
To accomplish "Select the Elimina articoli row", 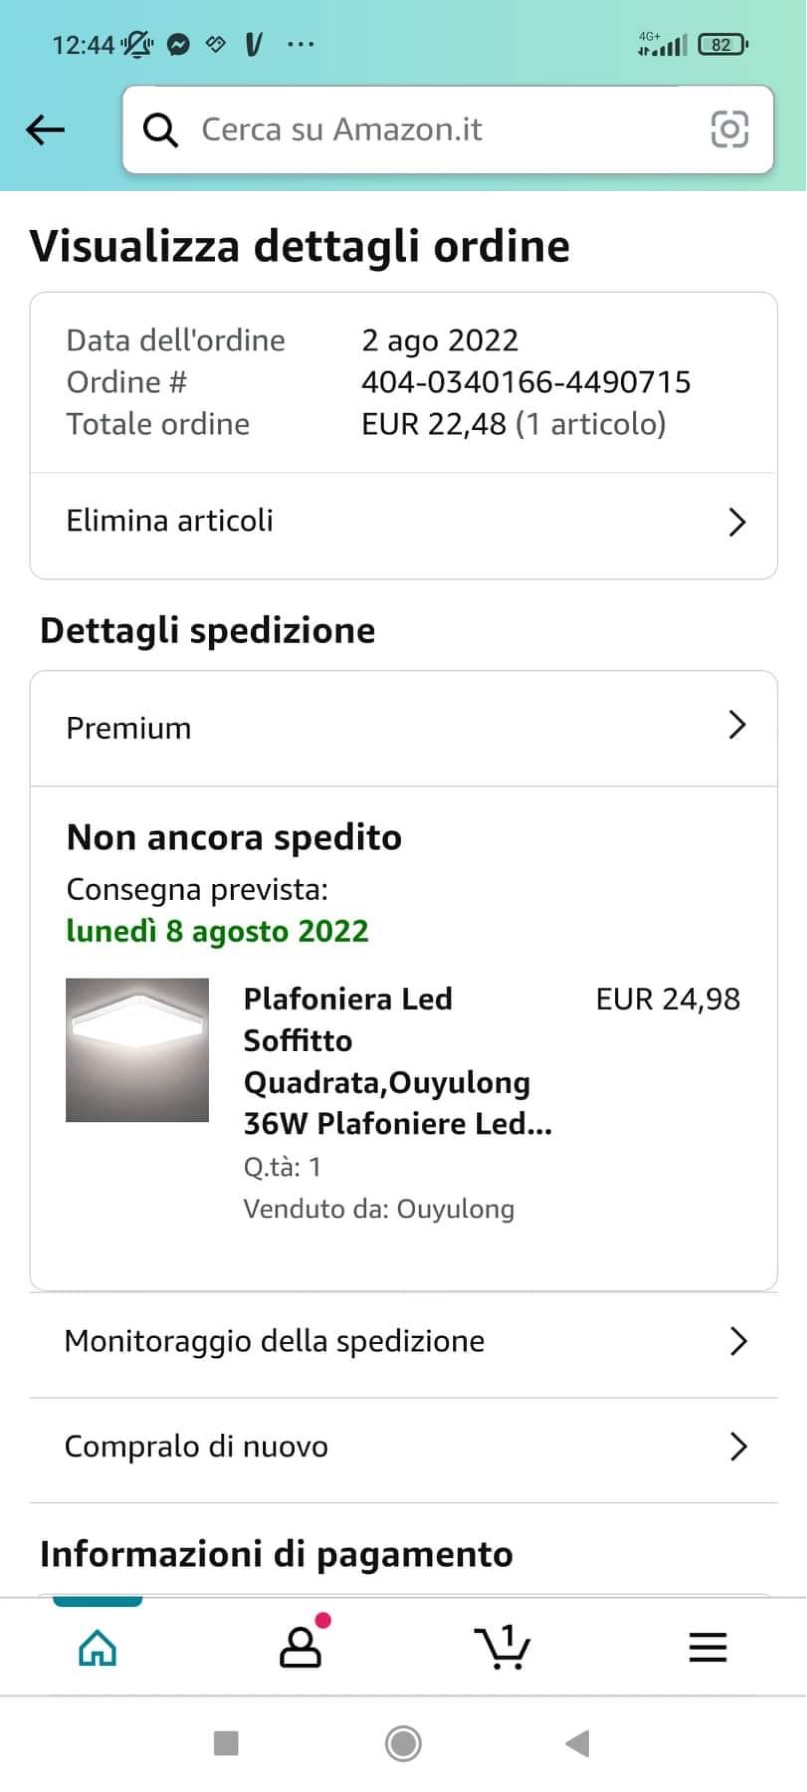I will (170, 521).
